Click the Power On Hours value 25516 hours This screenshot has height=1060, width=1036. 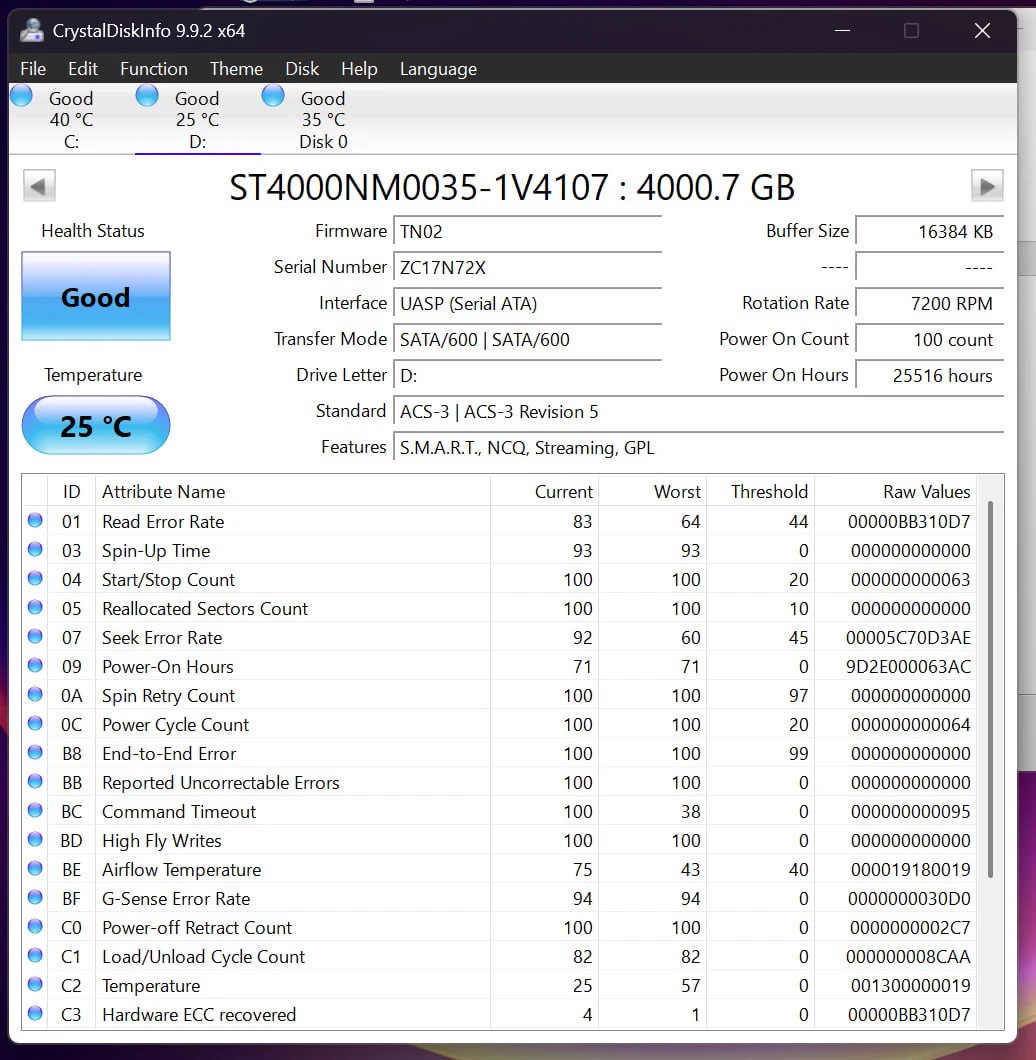tap(930, 375)
